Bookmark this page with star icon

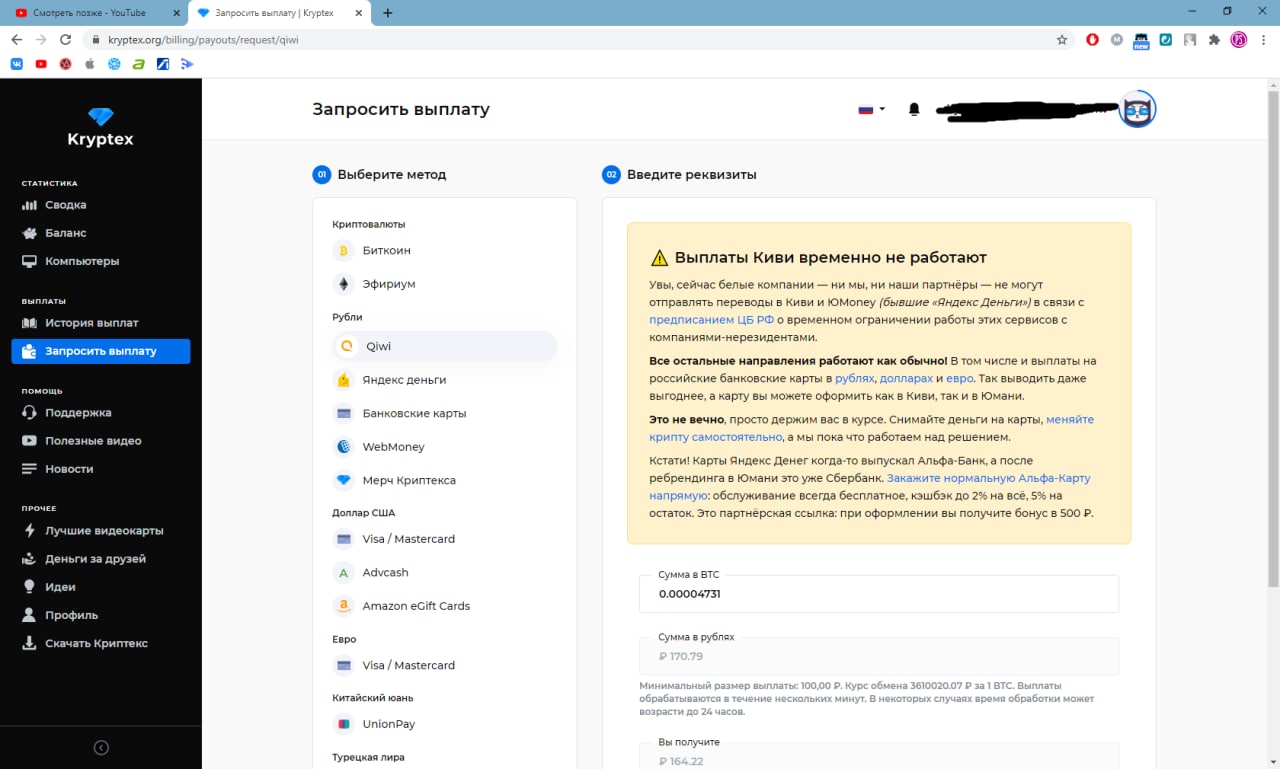[x=1062, y=40]
